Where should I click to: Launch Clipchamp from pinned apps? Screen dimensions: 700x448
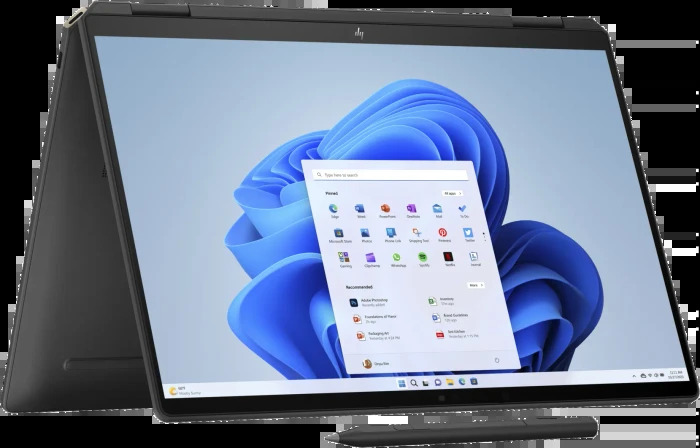pyautogui.click(x=371, y=258)
